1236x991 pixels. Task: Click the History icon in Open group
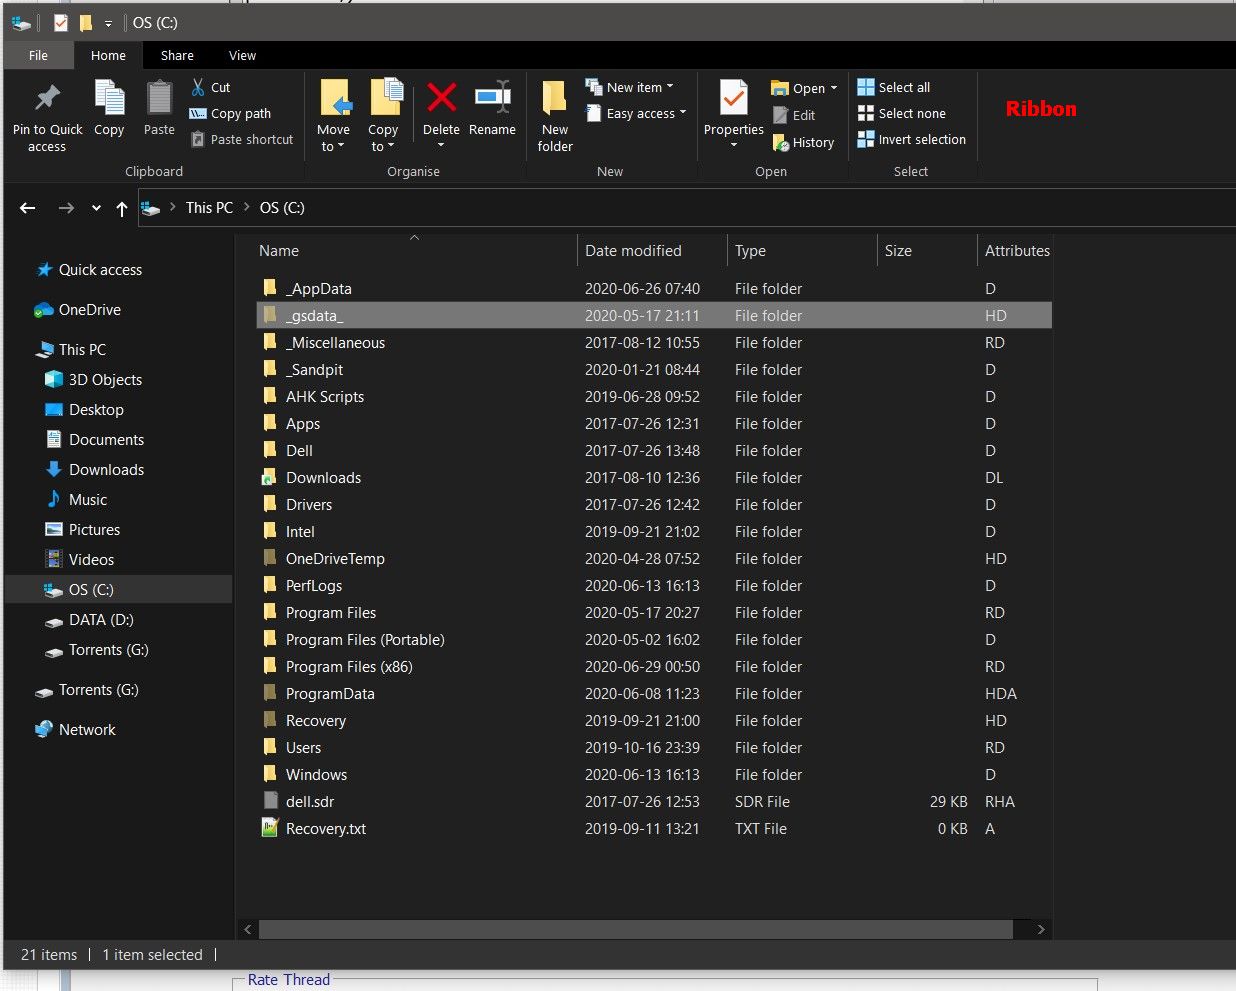(x=782, y=143)
